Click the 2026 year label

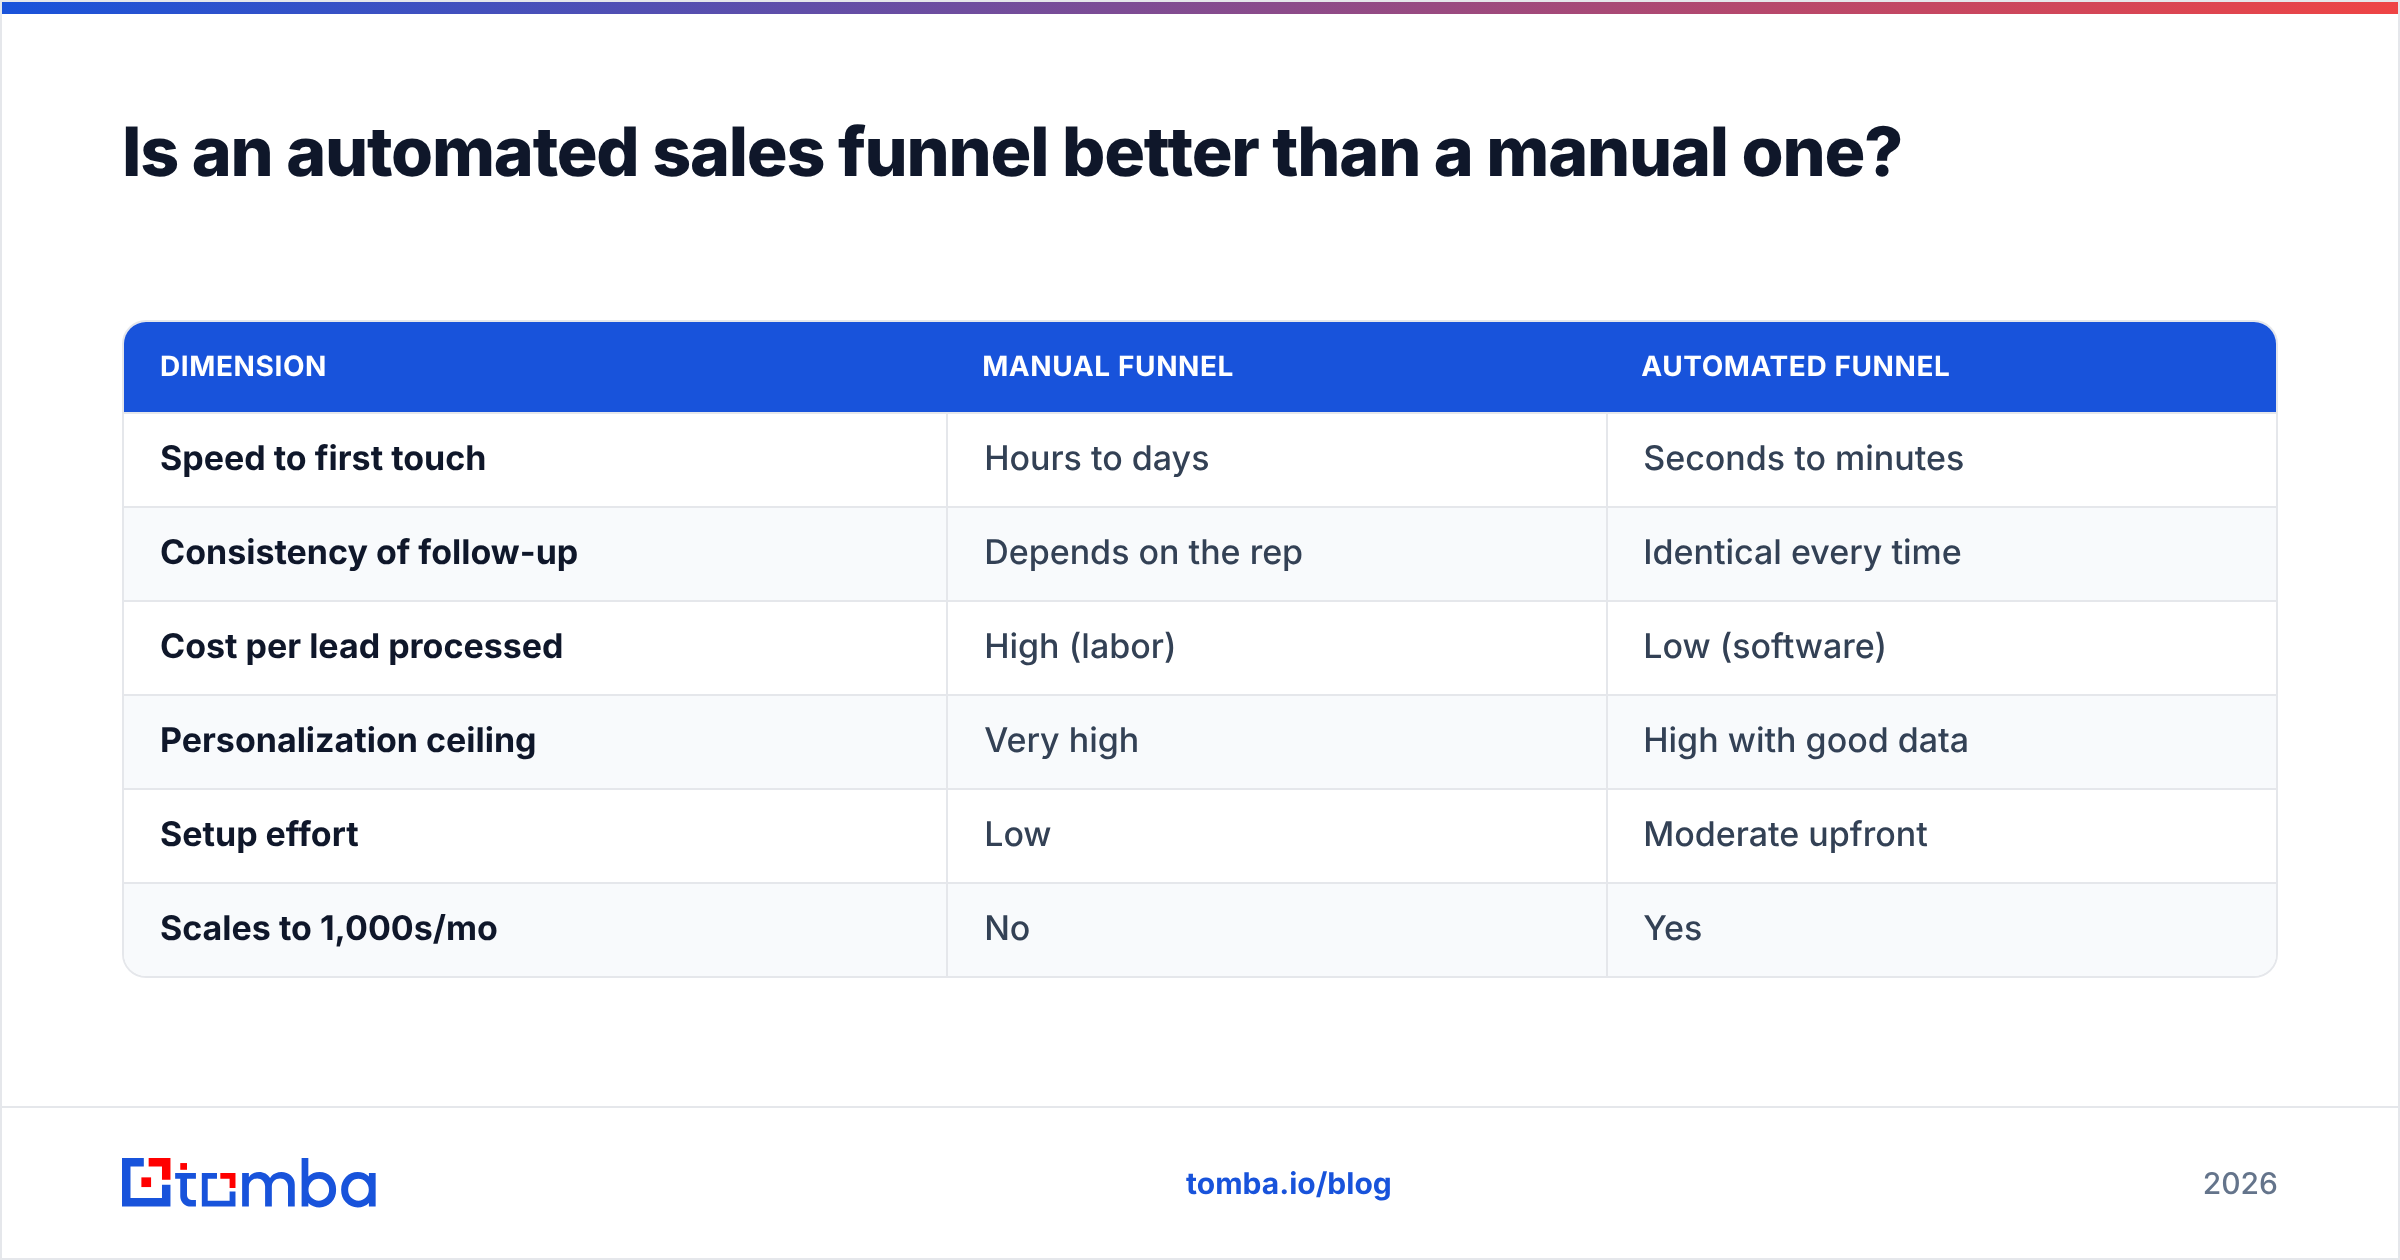tap(2240, 1184)
